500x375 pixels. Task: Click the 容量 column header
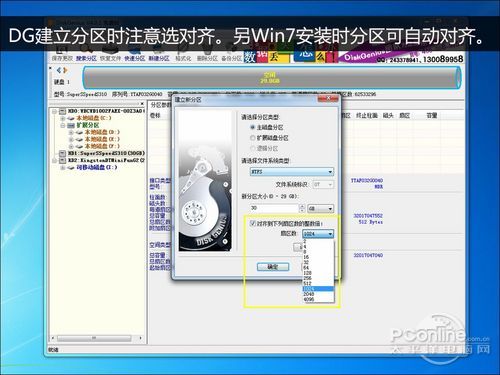pyautogui.click(x=432, y=116)
